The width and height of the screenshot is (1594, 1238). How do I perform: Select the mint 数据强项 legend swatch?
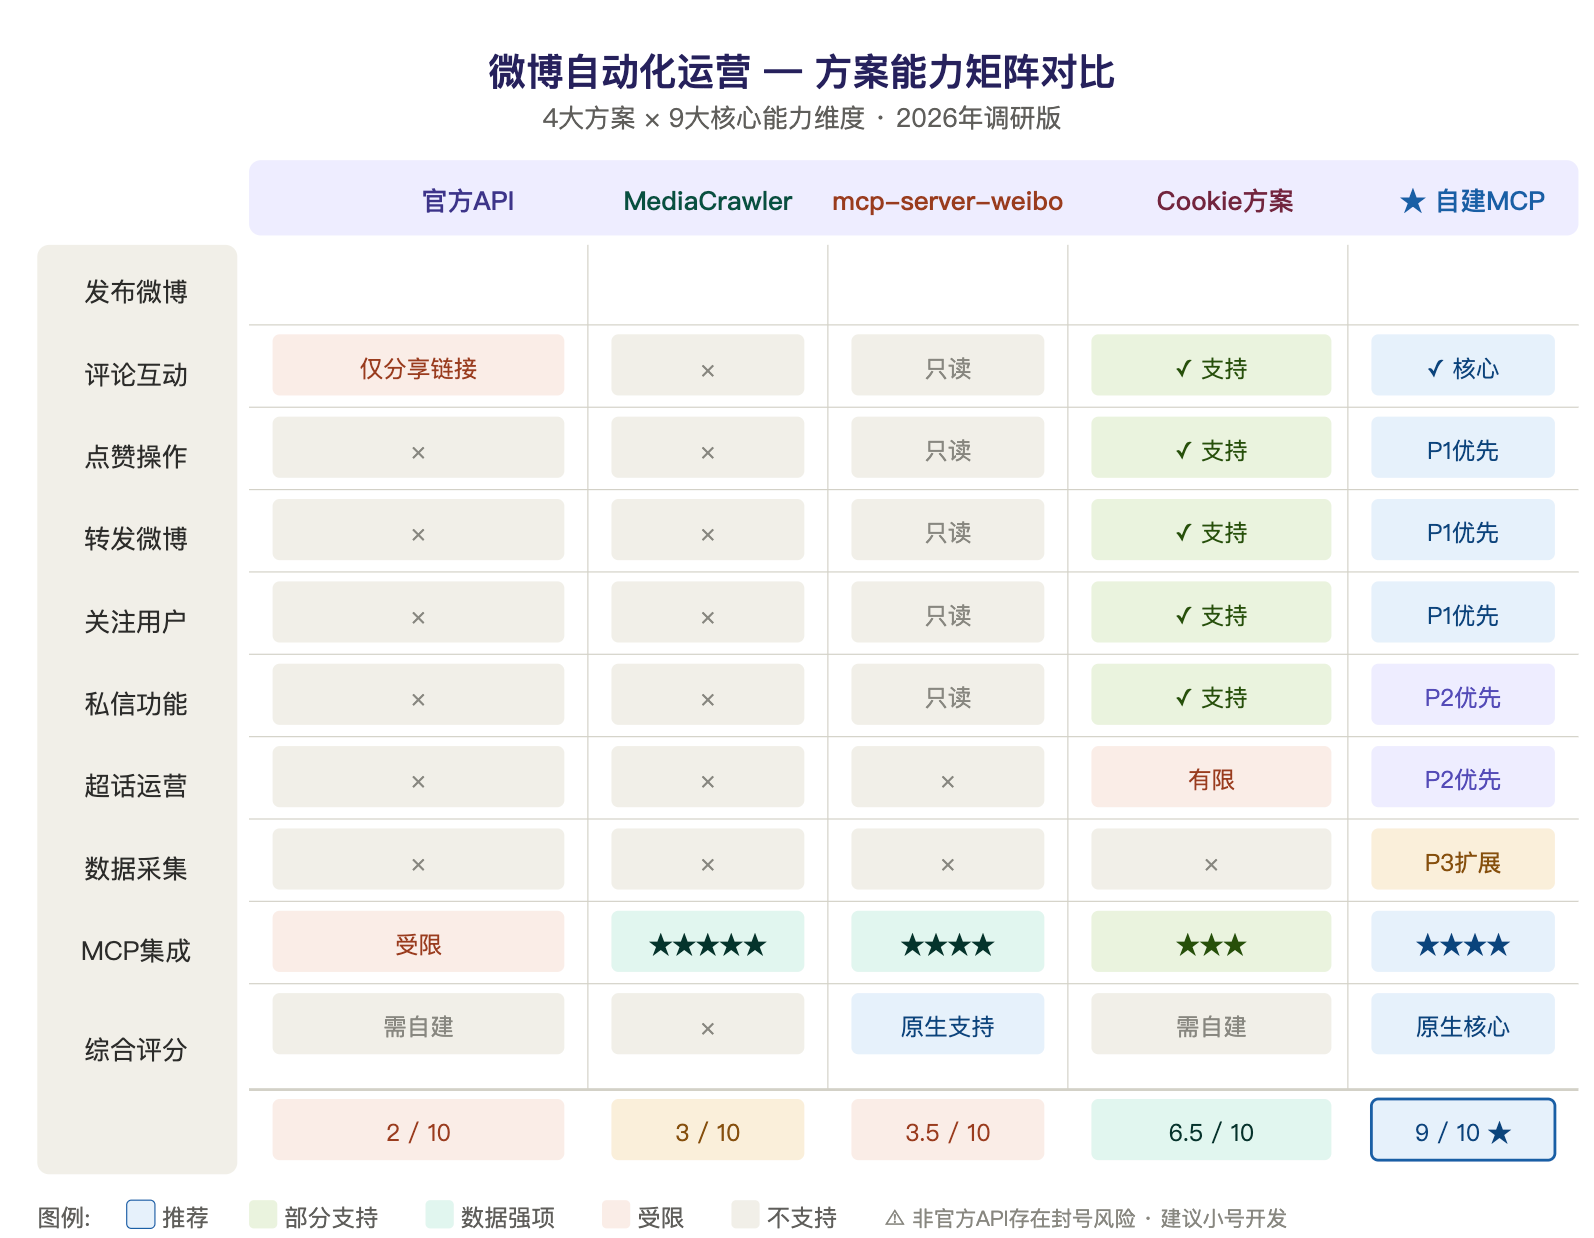(439, 1214)
